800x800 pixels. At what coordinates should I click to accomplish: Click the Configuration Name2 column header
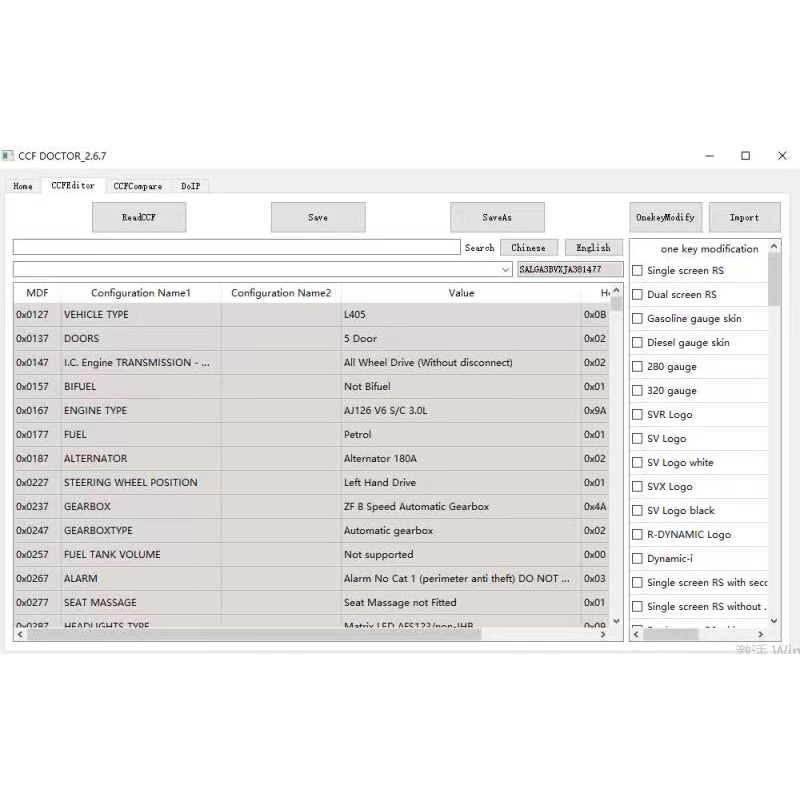click(281, 293)
